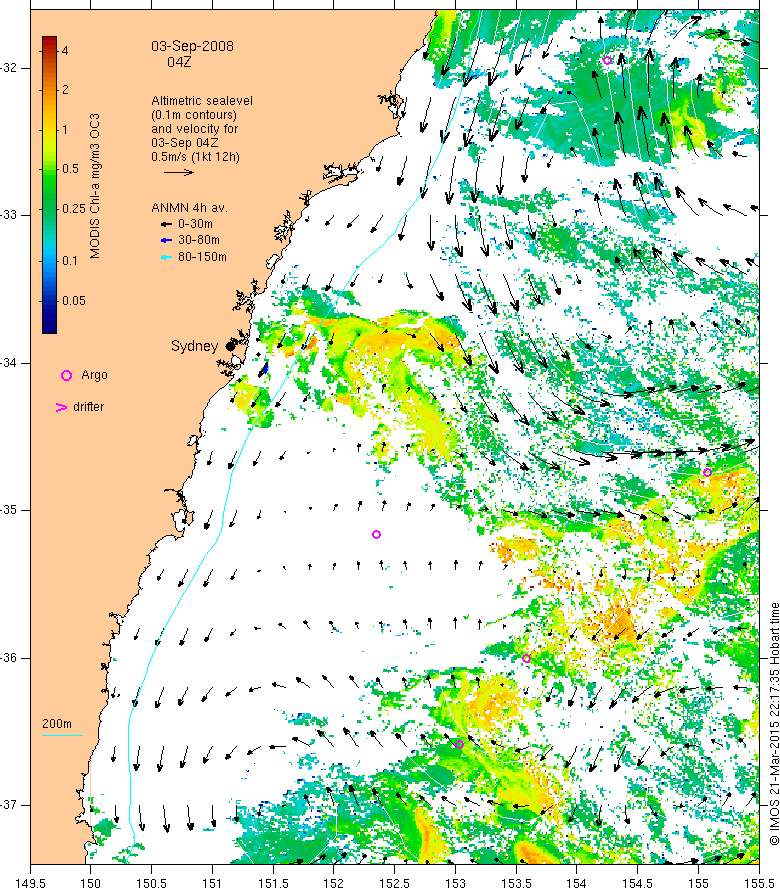The height and width of the screenshot is (890, 780).
Task: Click the colorbar value 0.05 label
Action: click(x=74, y=301)
